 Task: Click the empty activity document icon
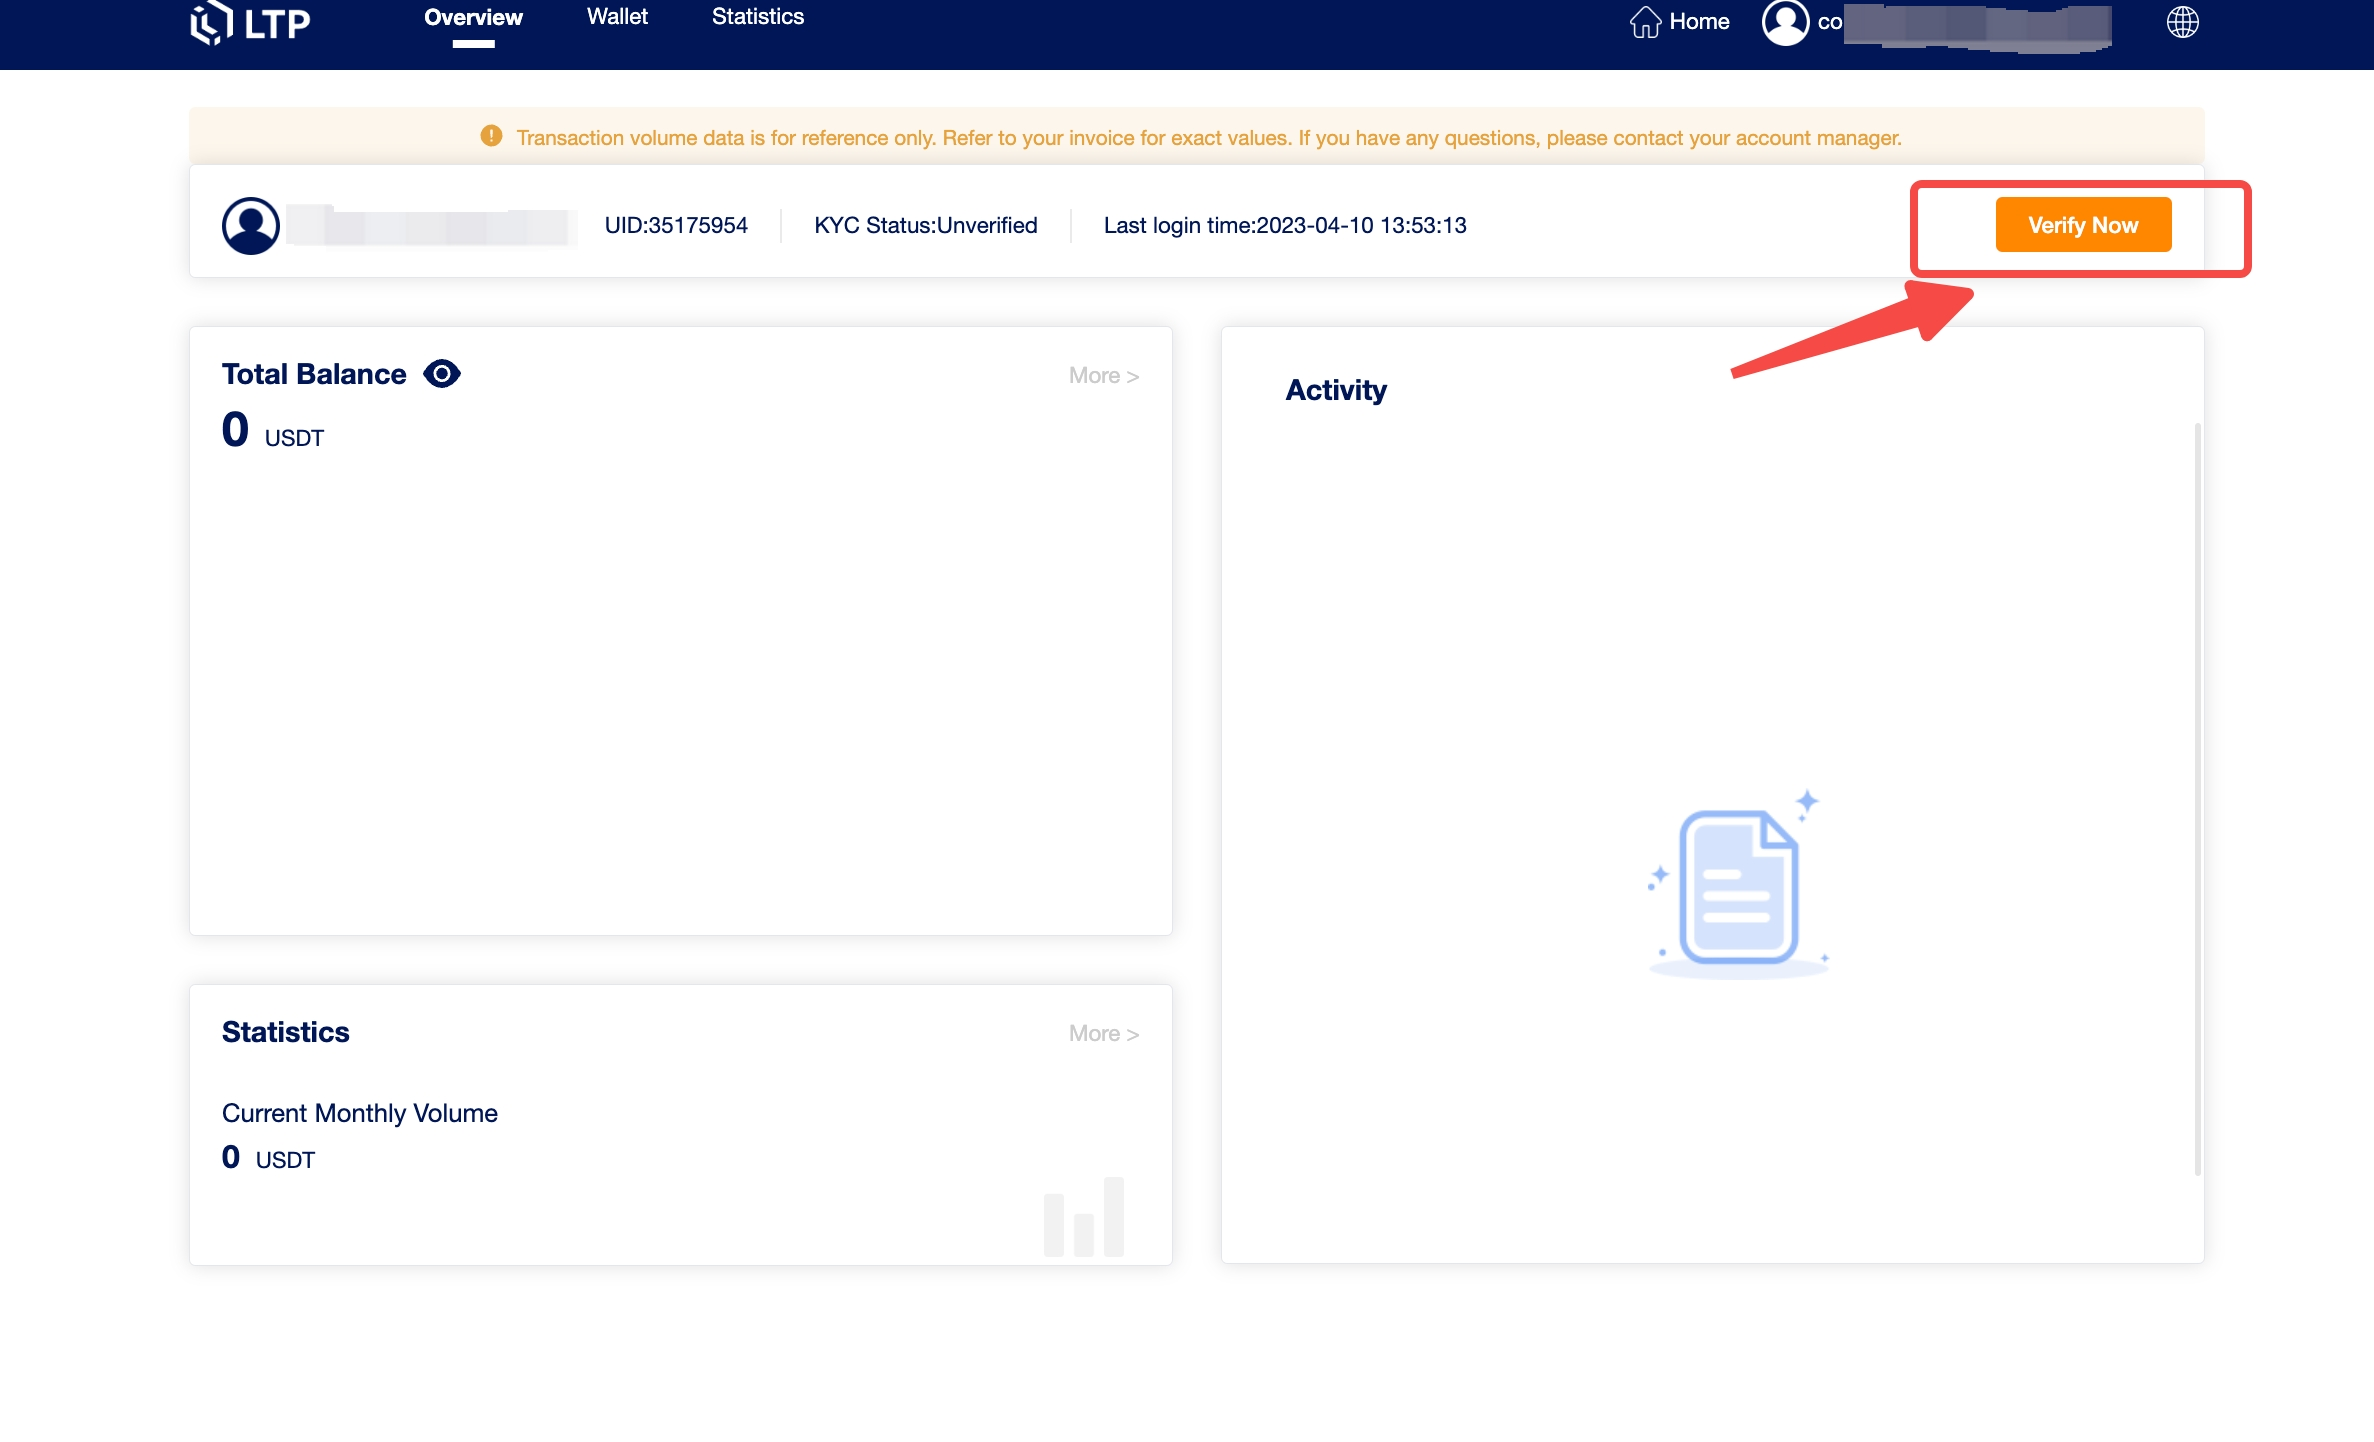[1738, 885]
